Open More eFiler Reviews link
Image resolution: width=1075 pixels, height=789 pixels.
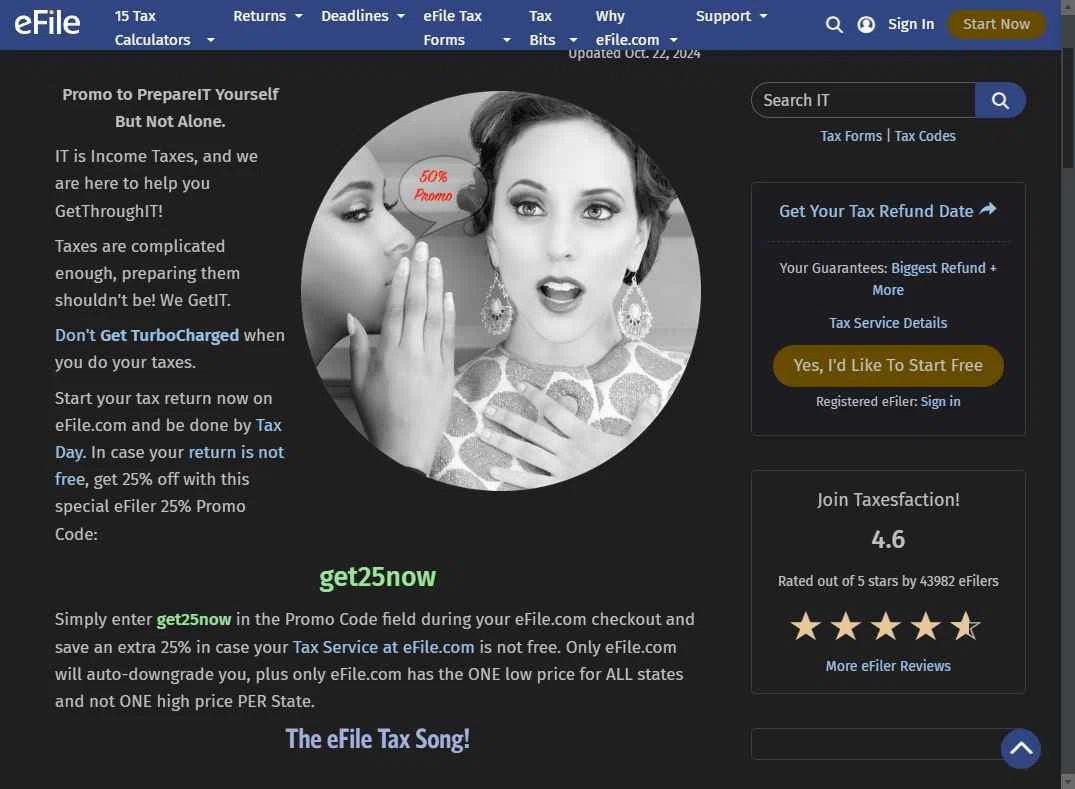(x=888, y=666)
